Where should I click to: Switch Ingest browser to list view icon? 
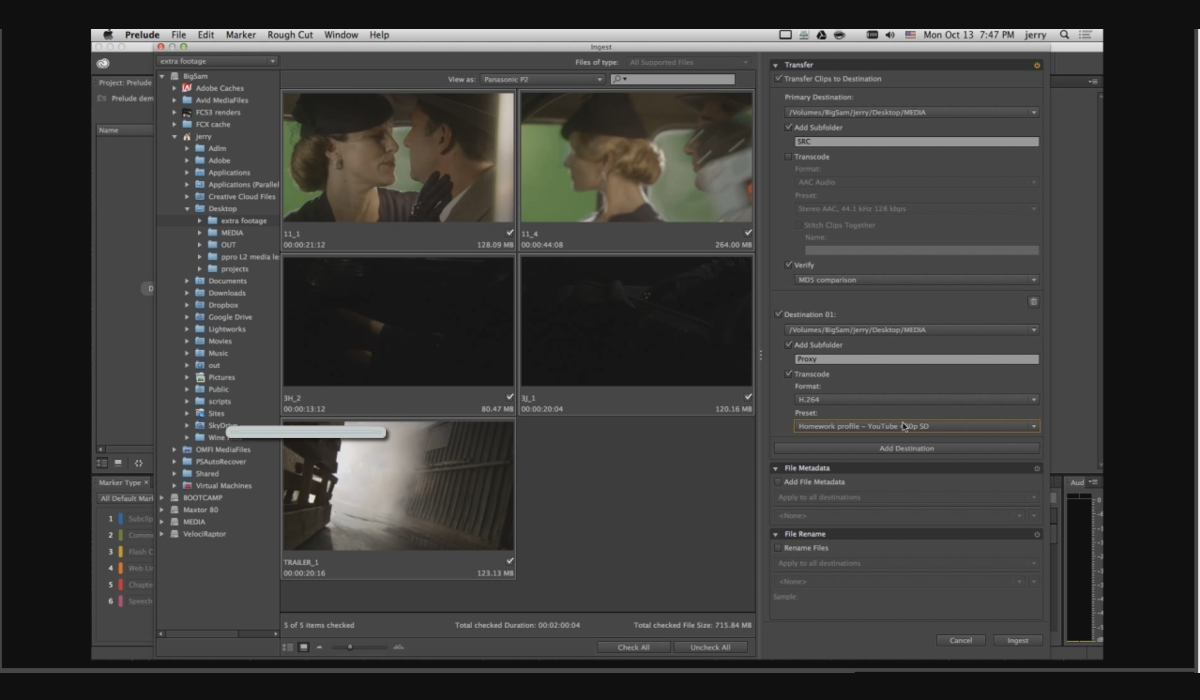pyautogui.click(x=288, y=647)
